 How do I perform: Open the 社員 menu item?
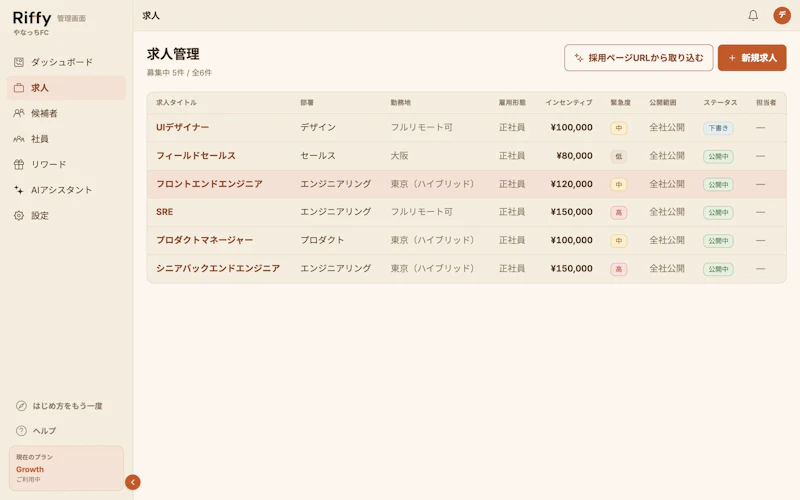pyautogui.click(x=66, y=139)
